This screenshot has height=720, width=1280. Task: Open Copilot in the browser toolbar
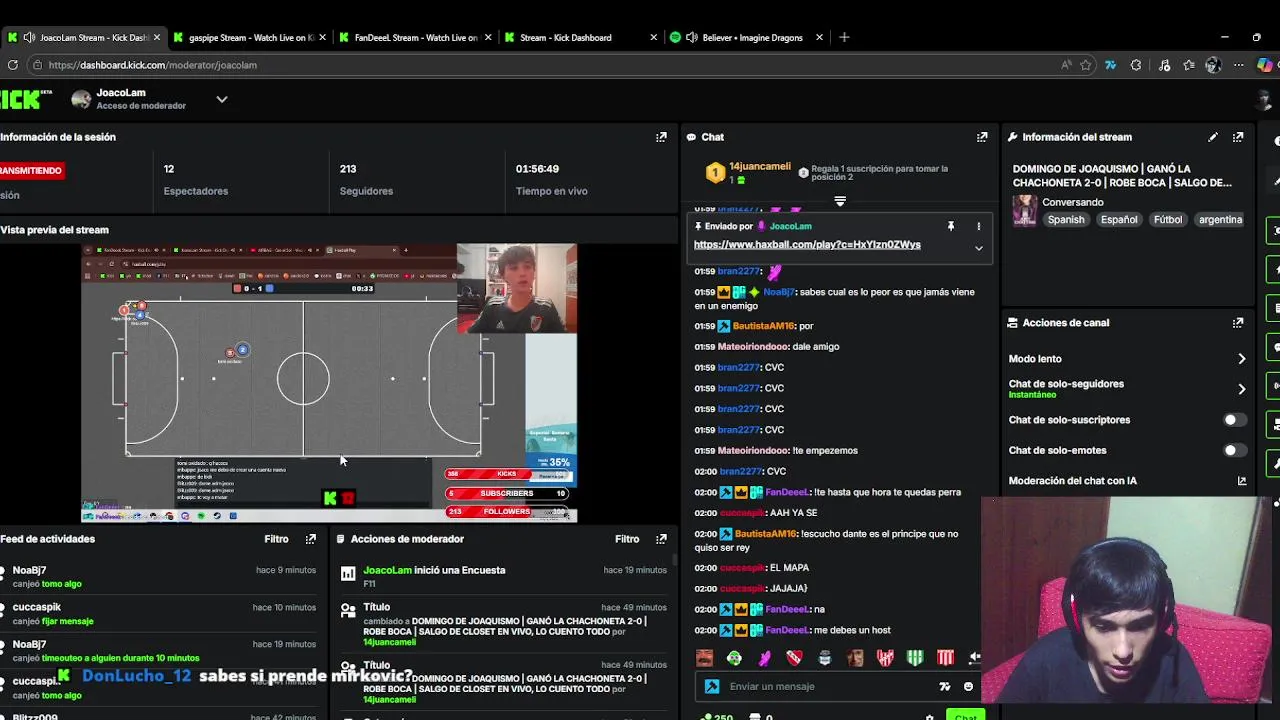click(x=1265, y=65)
